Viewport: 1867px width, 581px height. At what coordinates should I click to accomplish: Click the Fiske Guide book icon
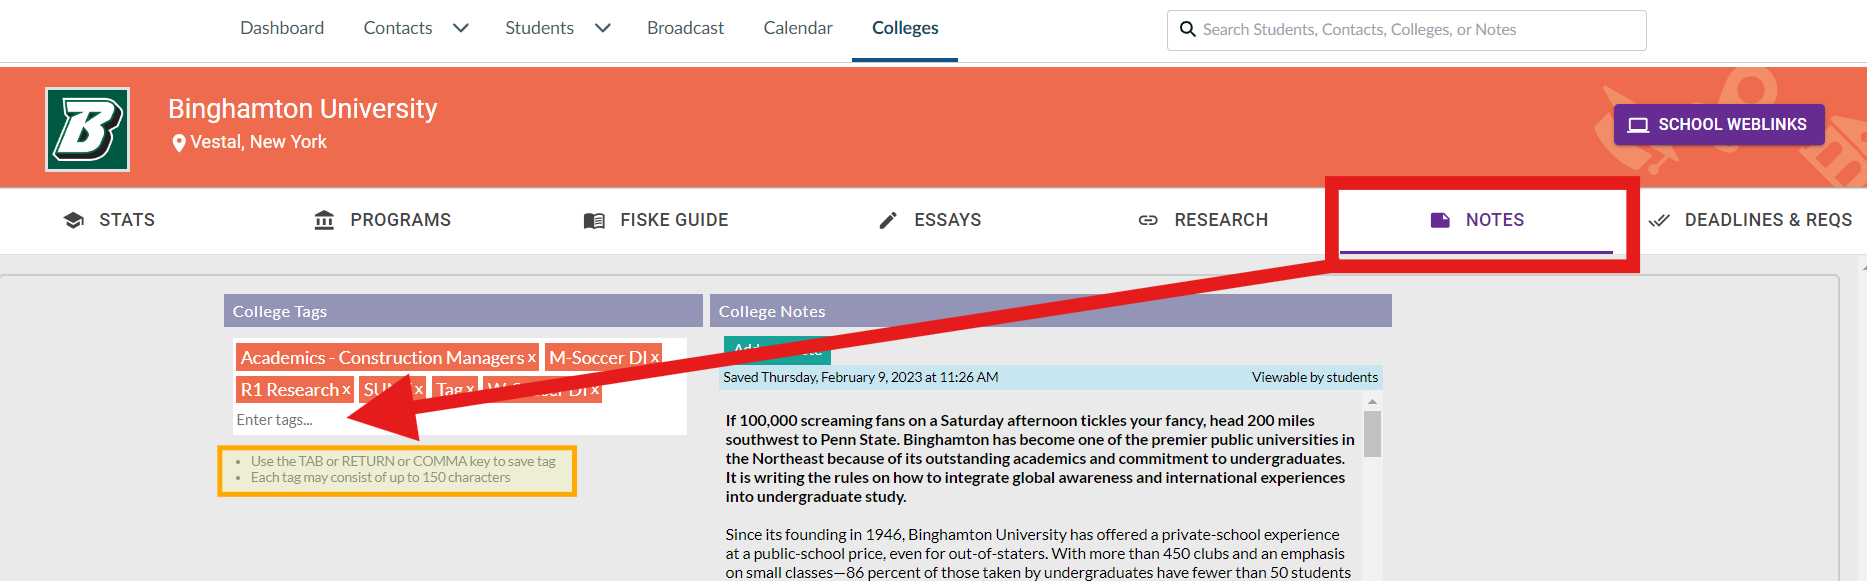pos(594,220)
